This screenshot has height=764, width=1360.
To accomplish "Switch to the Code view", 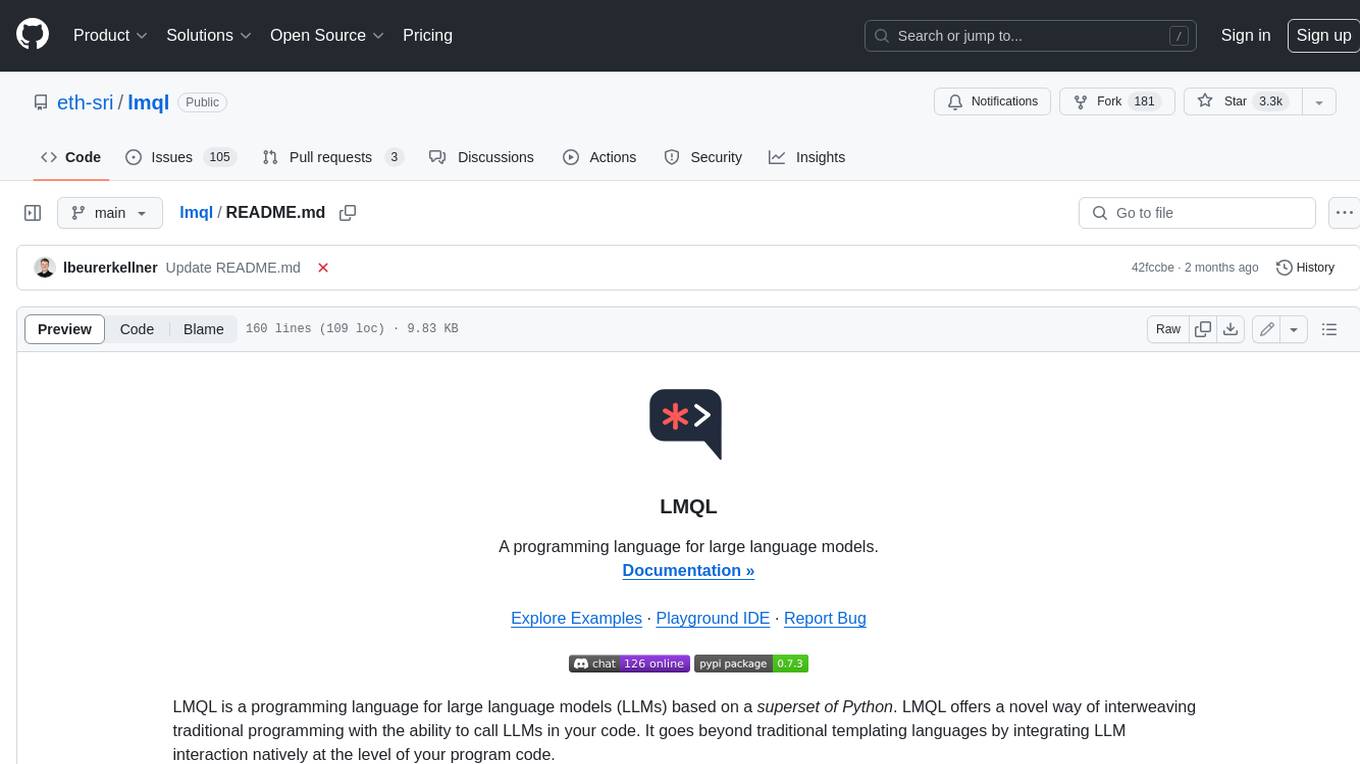I will click(137, 329).
